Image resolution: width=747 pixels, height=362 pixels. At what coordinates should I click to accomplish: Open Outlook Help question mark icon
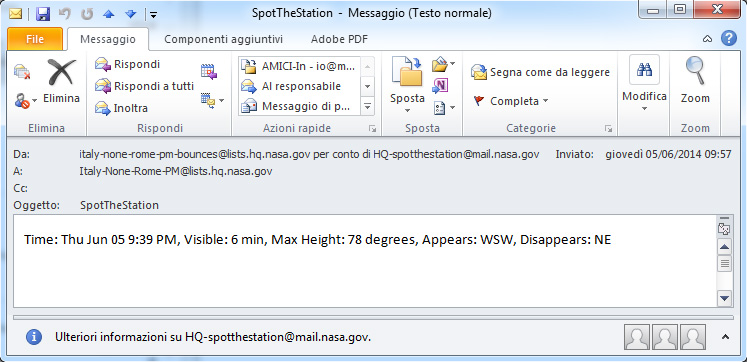click(x=729, y=39)
